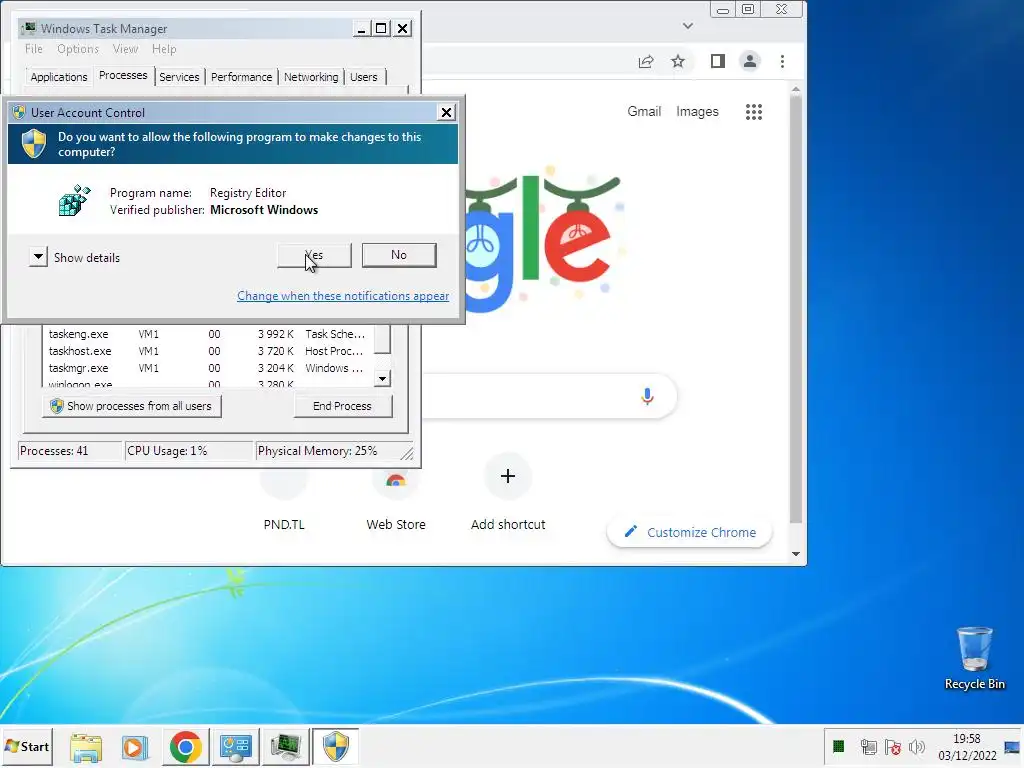Click the Physical Memory: 25% status entry
1024x768 pixels.
coord(327,451)
